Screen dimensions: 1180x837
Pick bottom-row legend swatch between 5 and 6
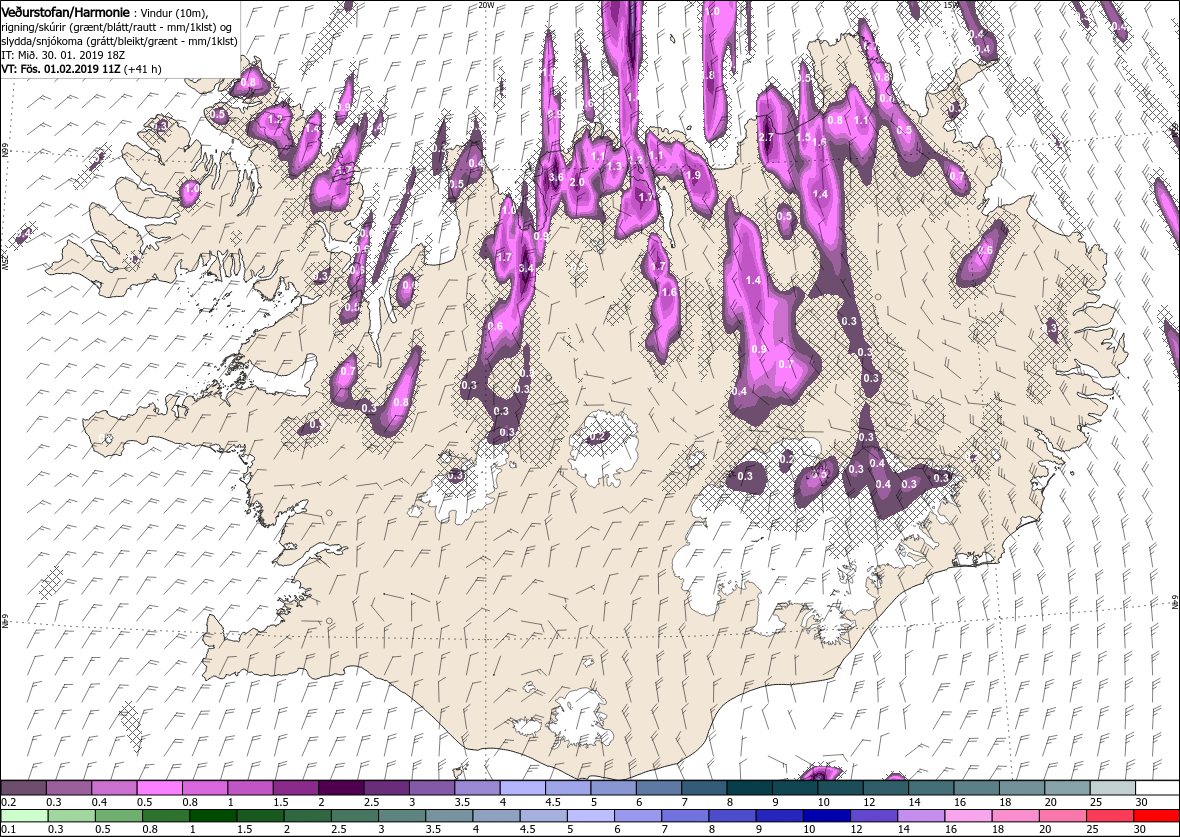pos(590,816)
